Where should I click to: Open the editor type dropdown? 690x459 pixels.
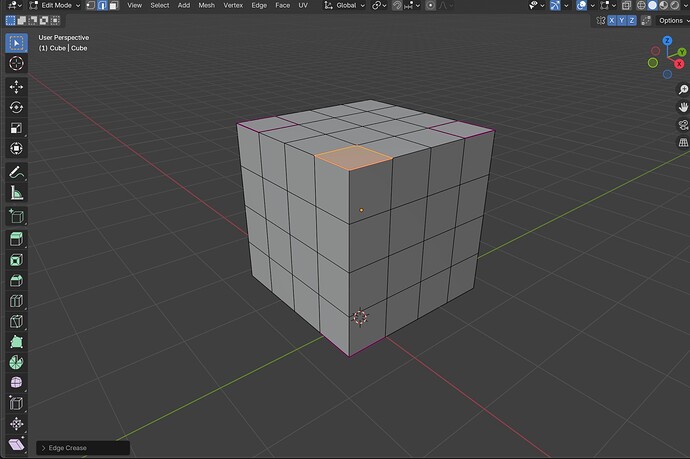(15, 5)
